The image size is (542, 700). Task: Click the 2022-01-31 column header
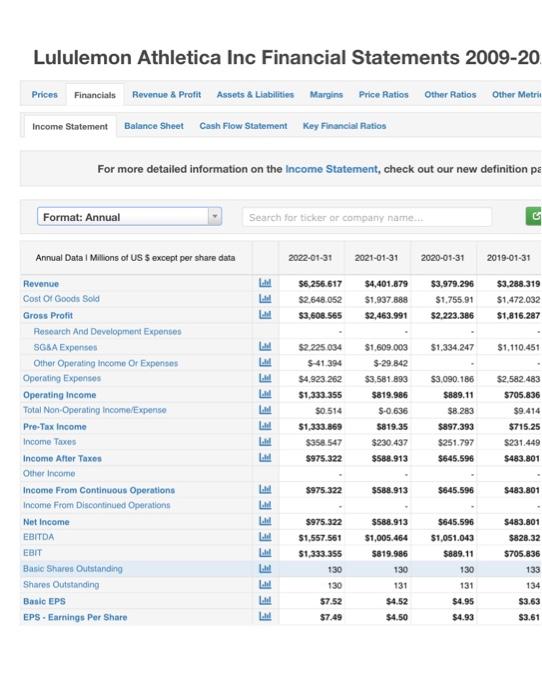pos(310,258)
